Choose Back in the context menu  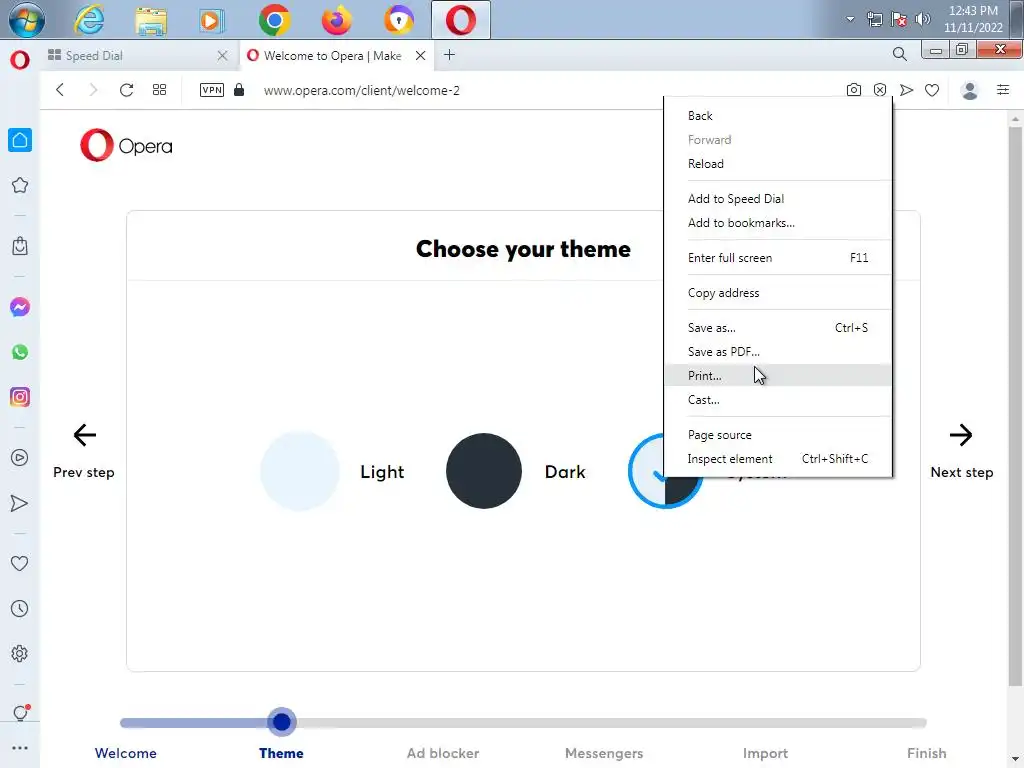click(778, 116)
